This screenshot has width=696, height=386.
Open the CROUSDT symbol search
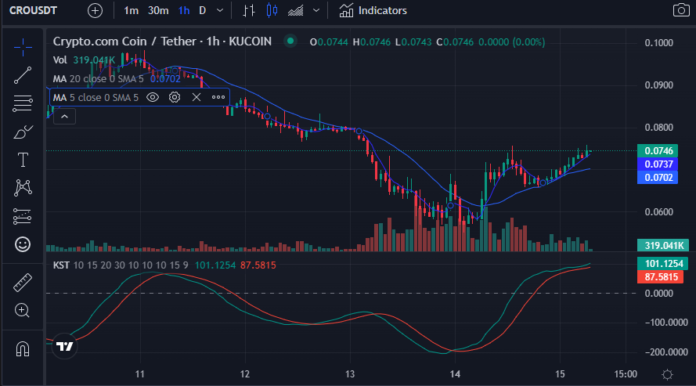point(33,11)
